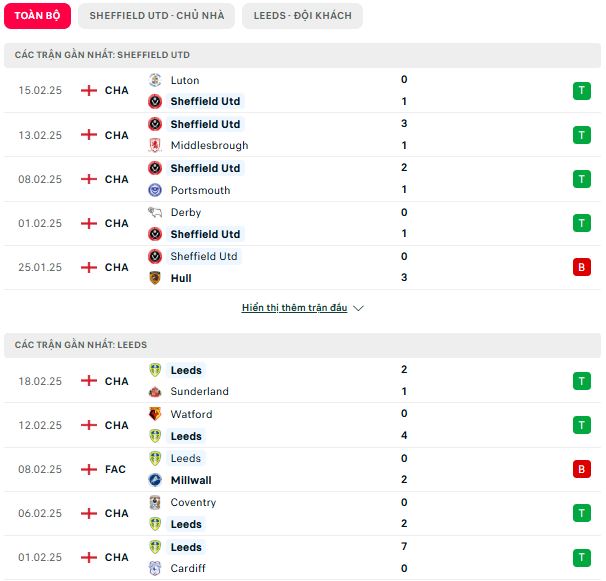606x581 pixels.
Task: Select the Toàn Bộ tab
Action: point(37,16)
